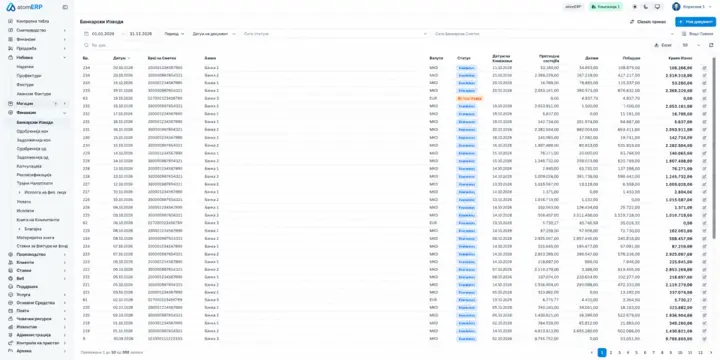Click the atomERP logo
This screenshot has width=720, height=360.
pyautogui.click(x=24, y=7)
